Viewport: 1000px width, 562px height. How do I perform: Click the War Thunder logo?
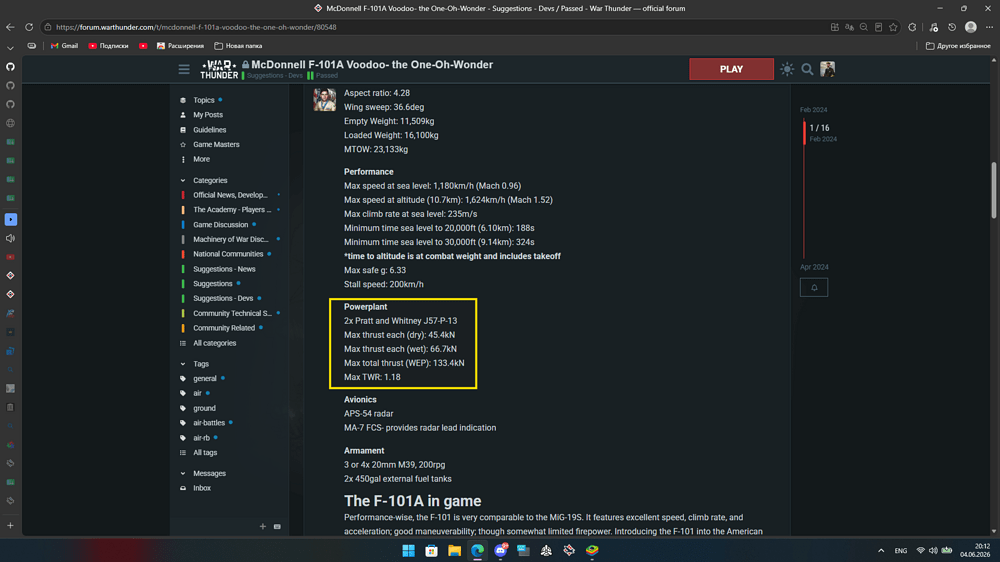point(219,69)
